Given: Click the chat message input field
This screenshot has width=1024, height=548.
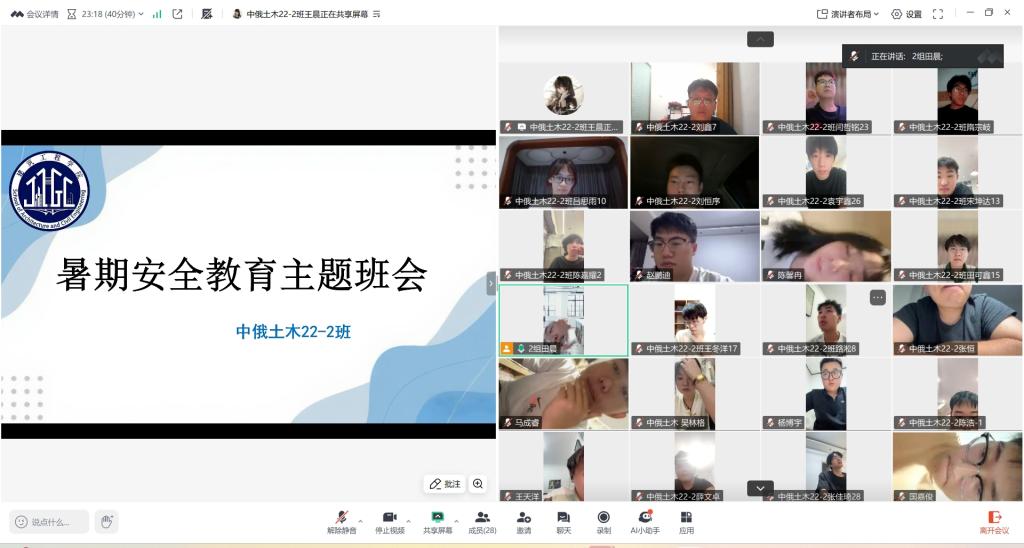Looking at the screenshot, I should (50, 521).
